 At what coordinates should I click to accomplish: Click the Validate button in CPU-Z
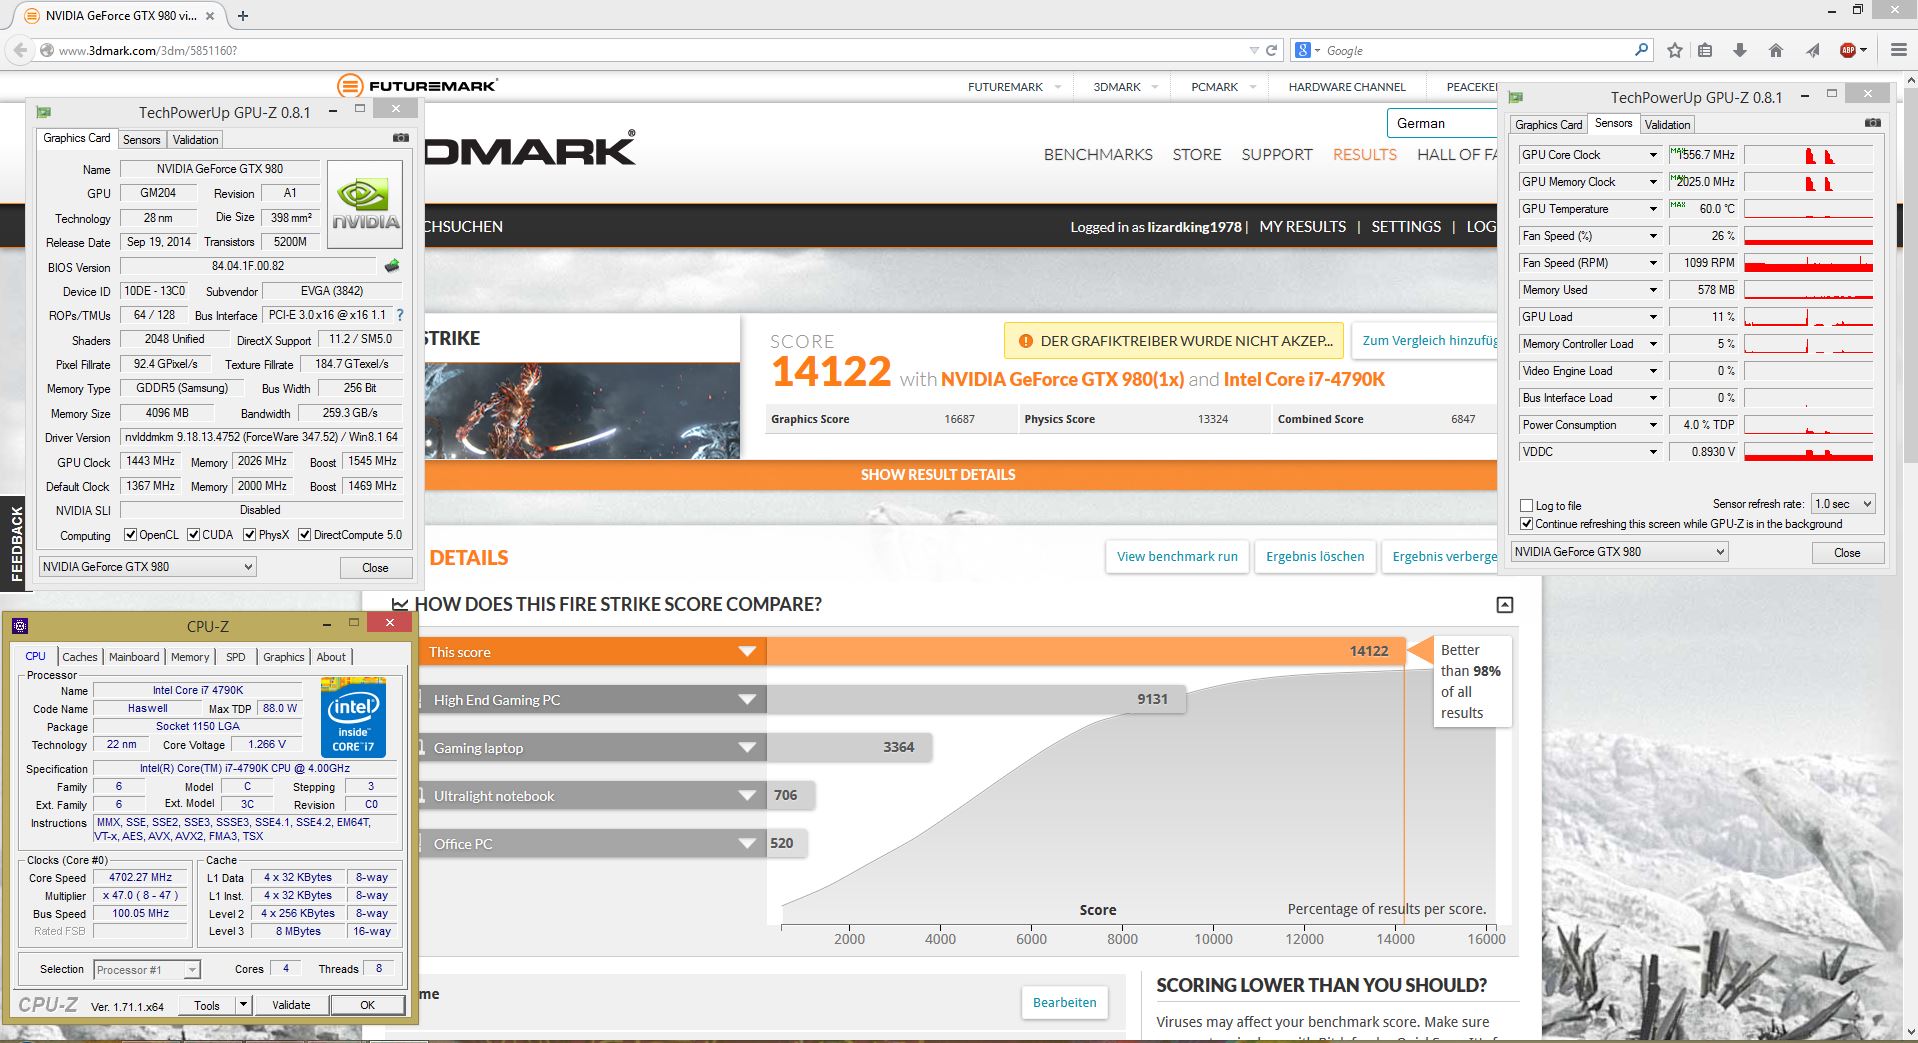tap(291, 1005)
